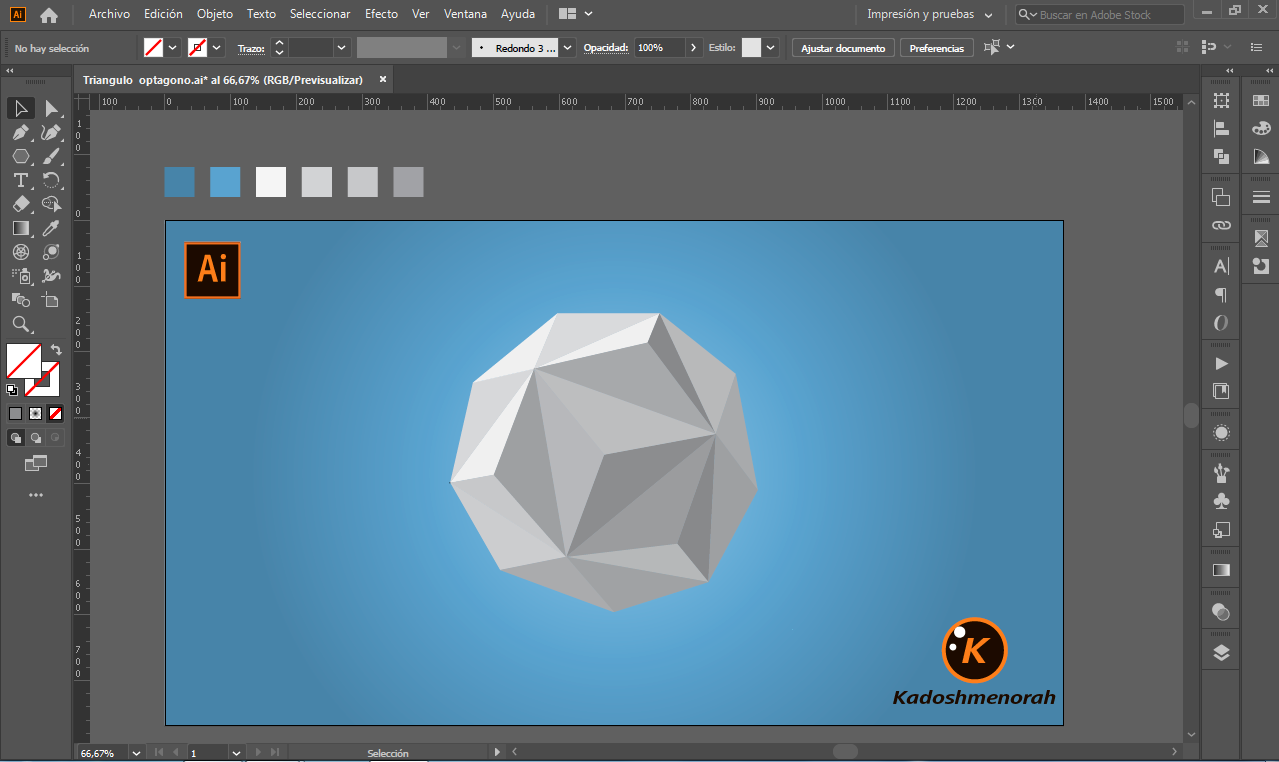This screenshot has height=762, width=1279.
Task: Open the Impresión y pruebas workspace switcher
Action: (929, 15)
